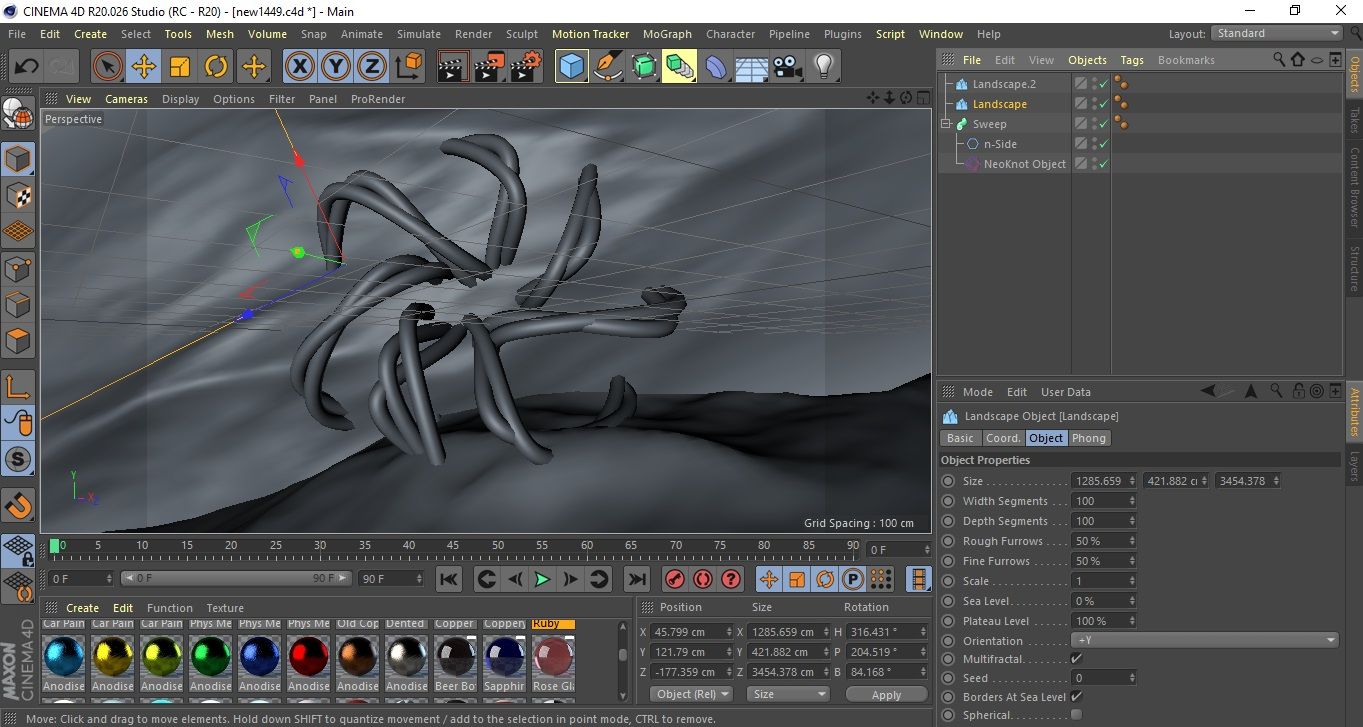The image size is (1363, 727).
Task: Disable Borders At Sea Level checkbox
Action: [x=1076, y=697]
